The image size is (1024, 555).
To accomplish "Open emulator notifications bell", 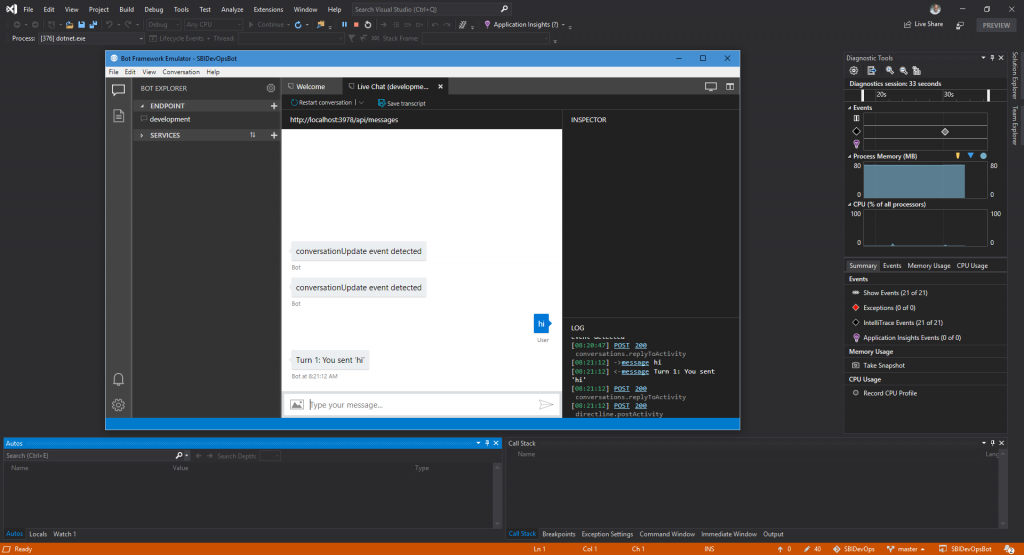I will click(x=118, y=379).
